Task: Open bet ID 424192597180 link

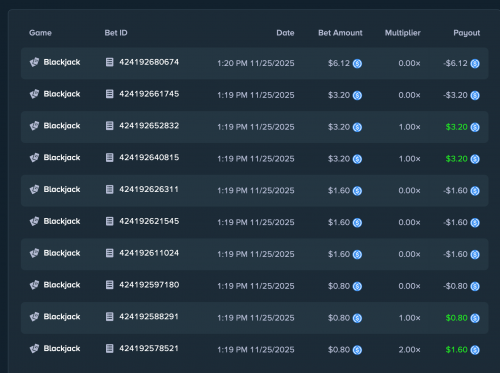Action: (149, 285)
